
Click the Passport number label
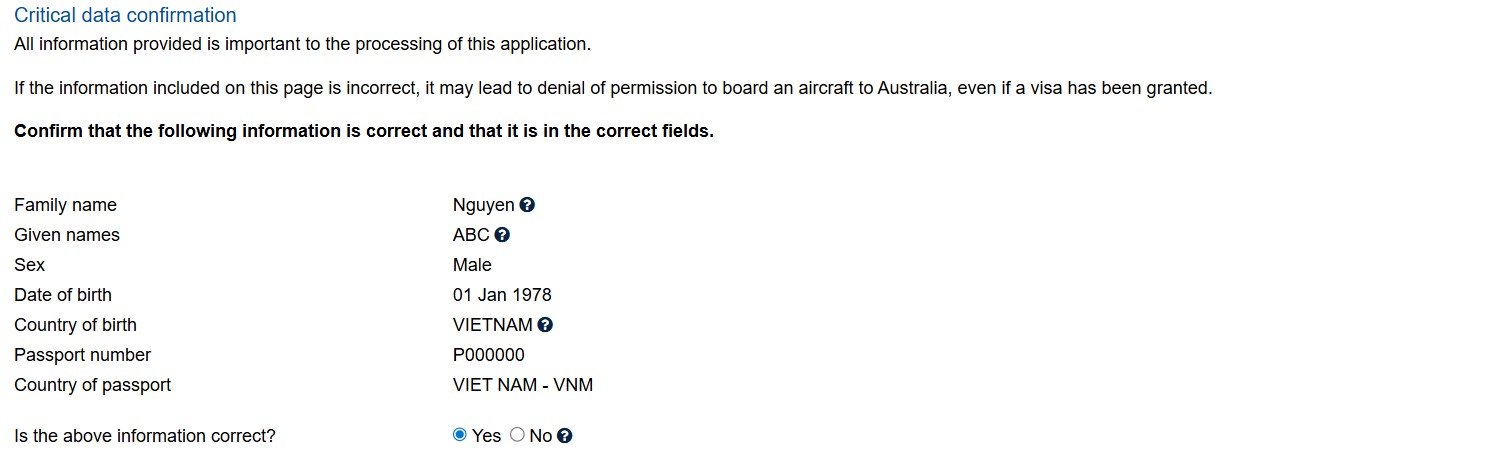point(82,355)
